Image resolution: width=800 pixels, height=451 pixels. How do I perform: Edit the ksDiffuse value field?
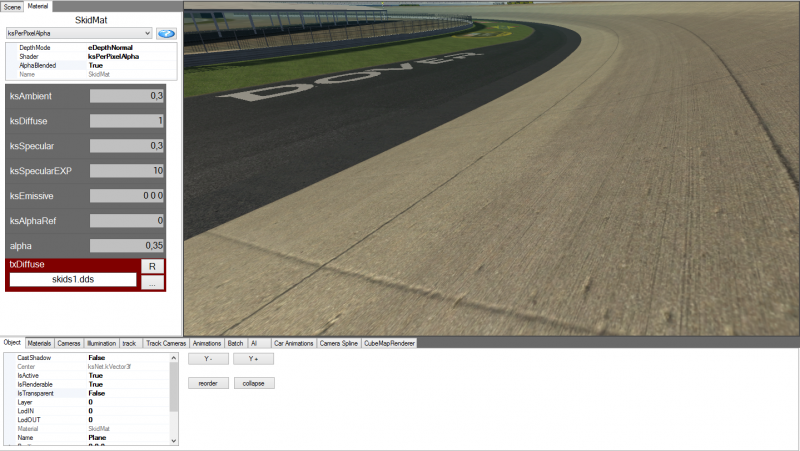point(127,121)
